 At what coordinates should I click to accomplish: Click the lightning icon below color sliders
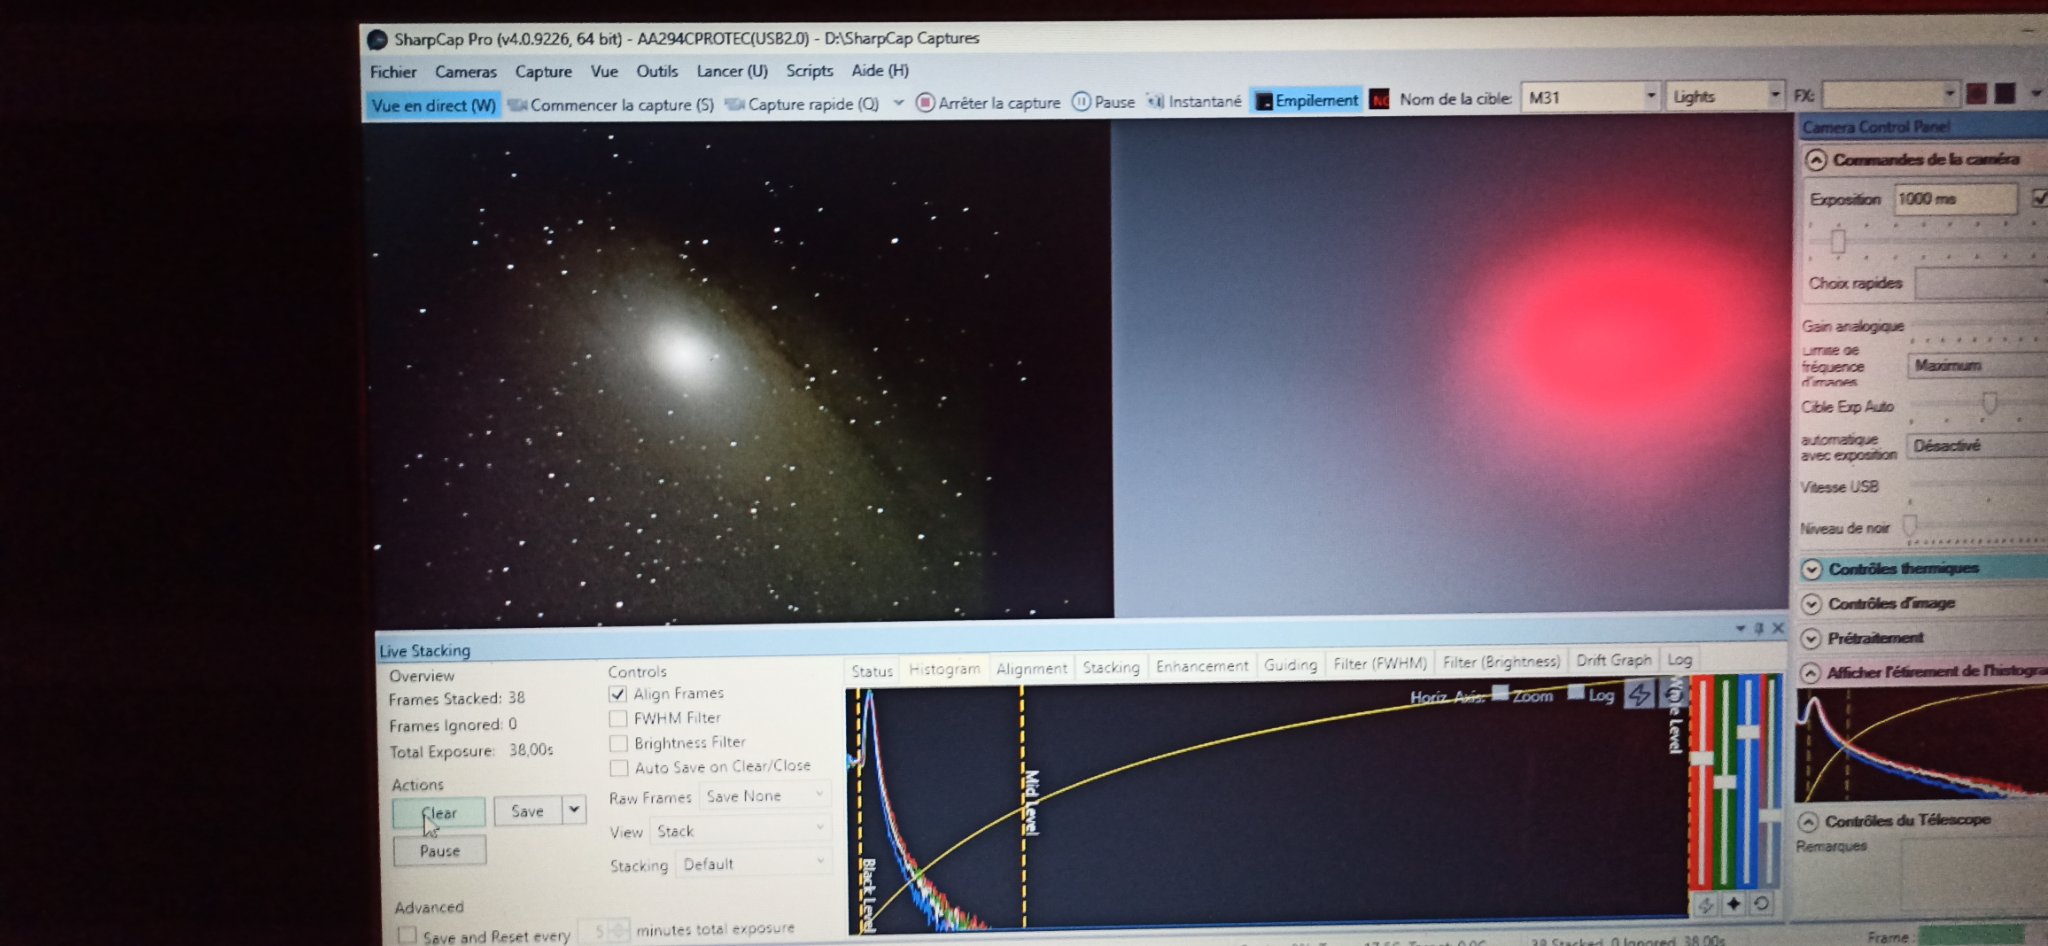tap(1705, 905)
